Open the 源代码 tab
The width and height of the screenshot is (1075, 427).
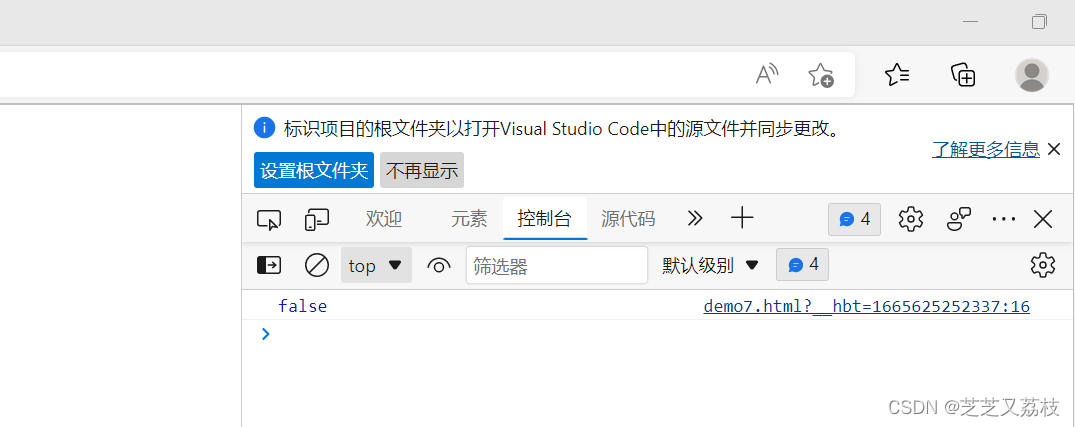[628, 219]
